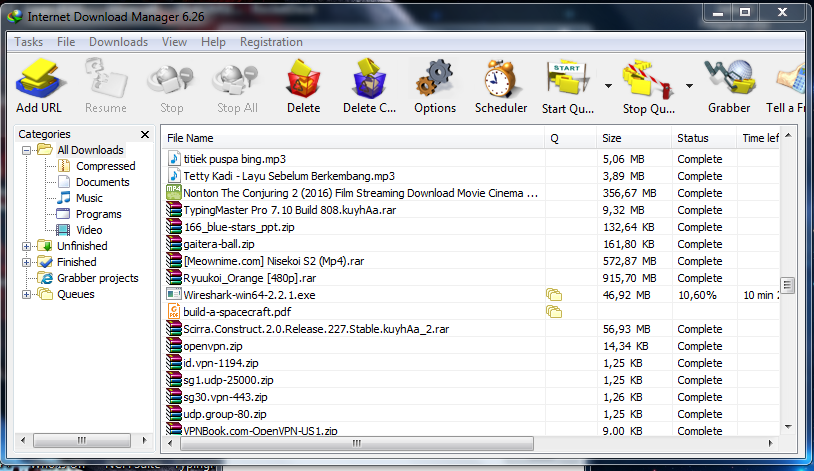Open the View menu

click(174, 42)
